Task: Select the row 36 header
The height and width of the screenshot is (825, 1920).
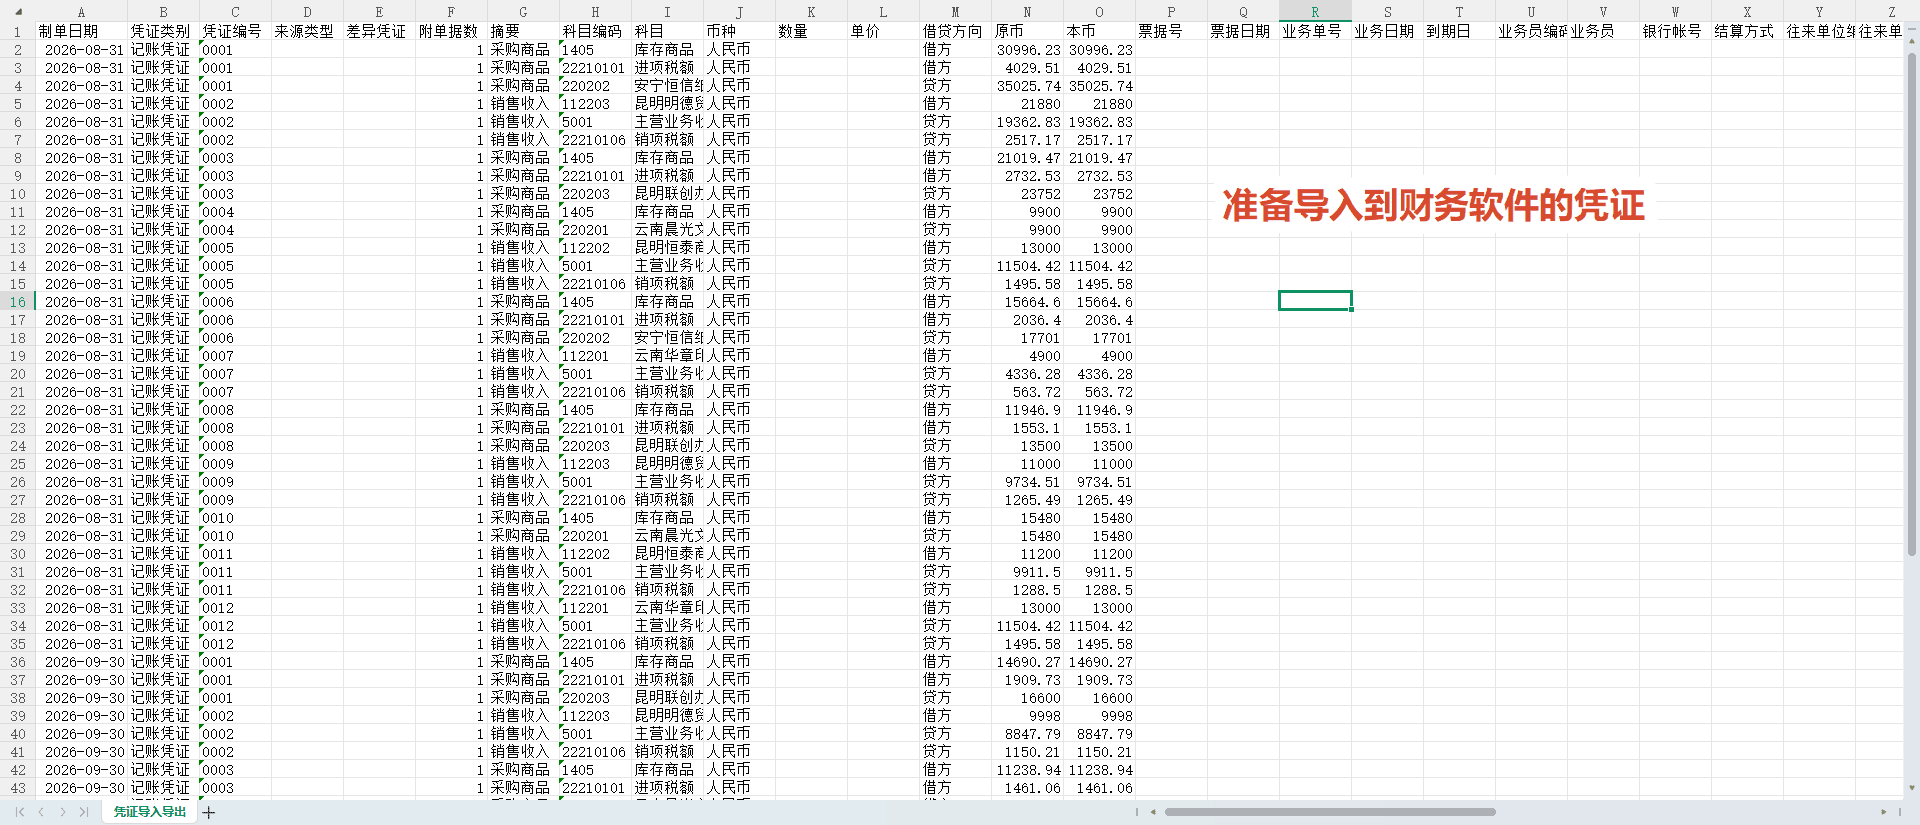Action: pos(17,662)
